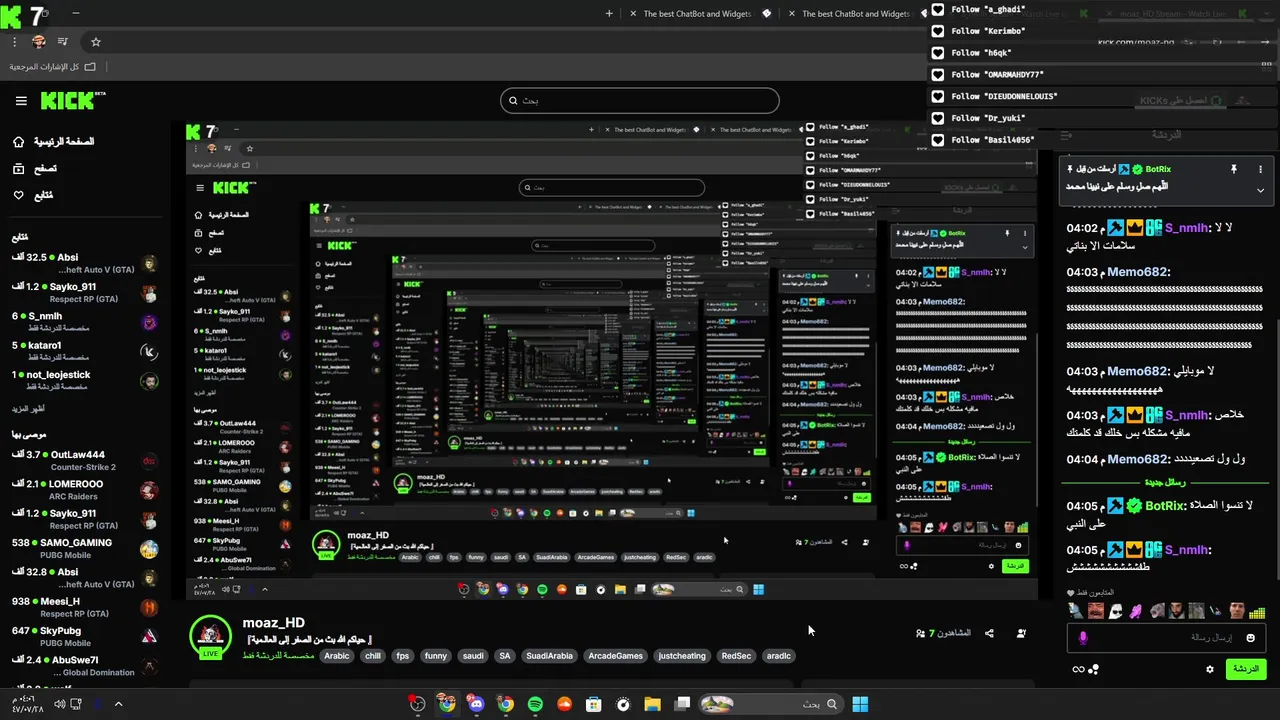The height and width of the screenshot is (720, 1280).
Task: Open recommended channel SAMO_GAMING
Action: pyautogui.click(x=85, y=549)
